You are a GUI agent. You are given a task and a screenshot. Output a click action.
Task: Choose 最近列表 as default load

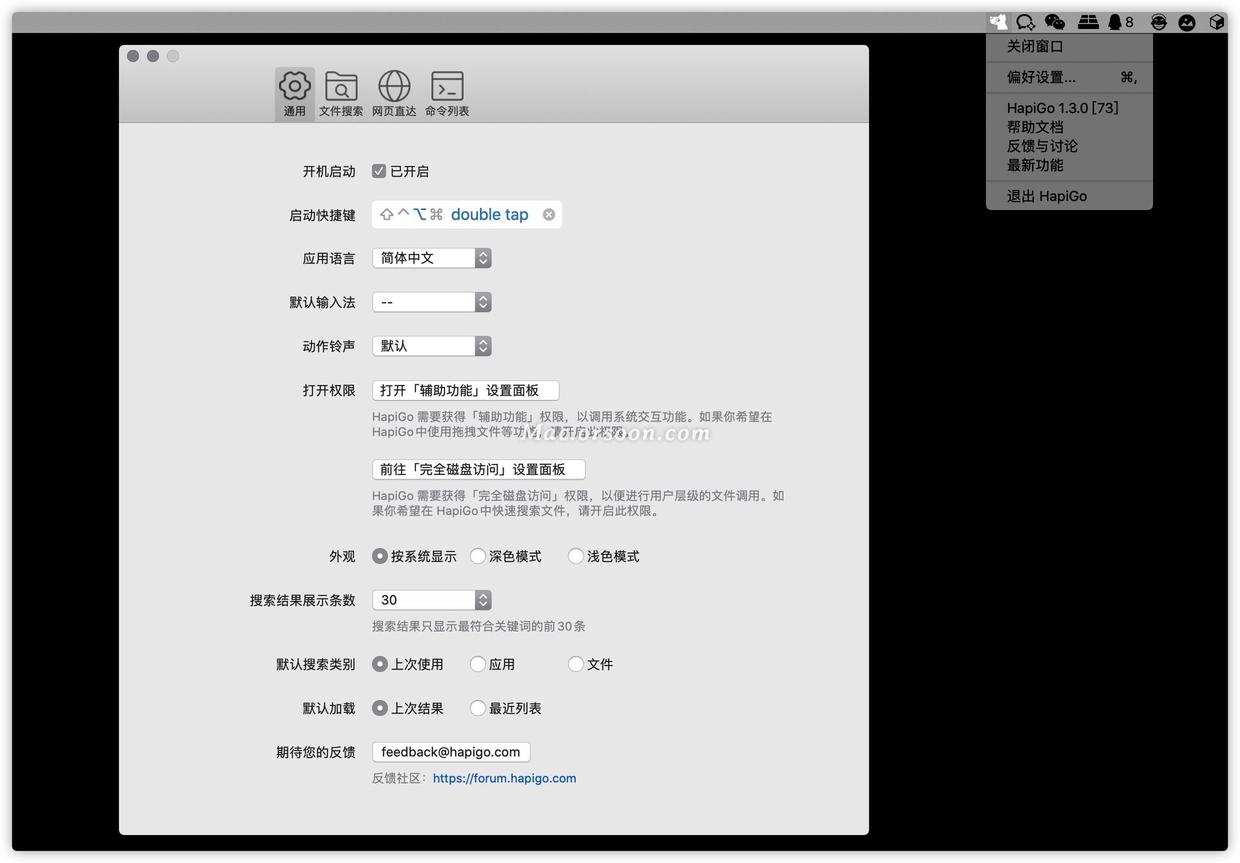click(x=477, y=708)
